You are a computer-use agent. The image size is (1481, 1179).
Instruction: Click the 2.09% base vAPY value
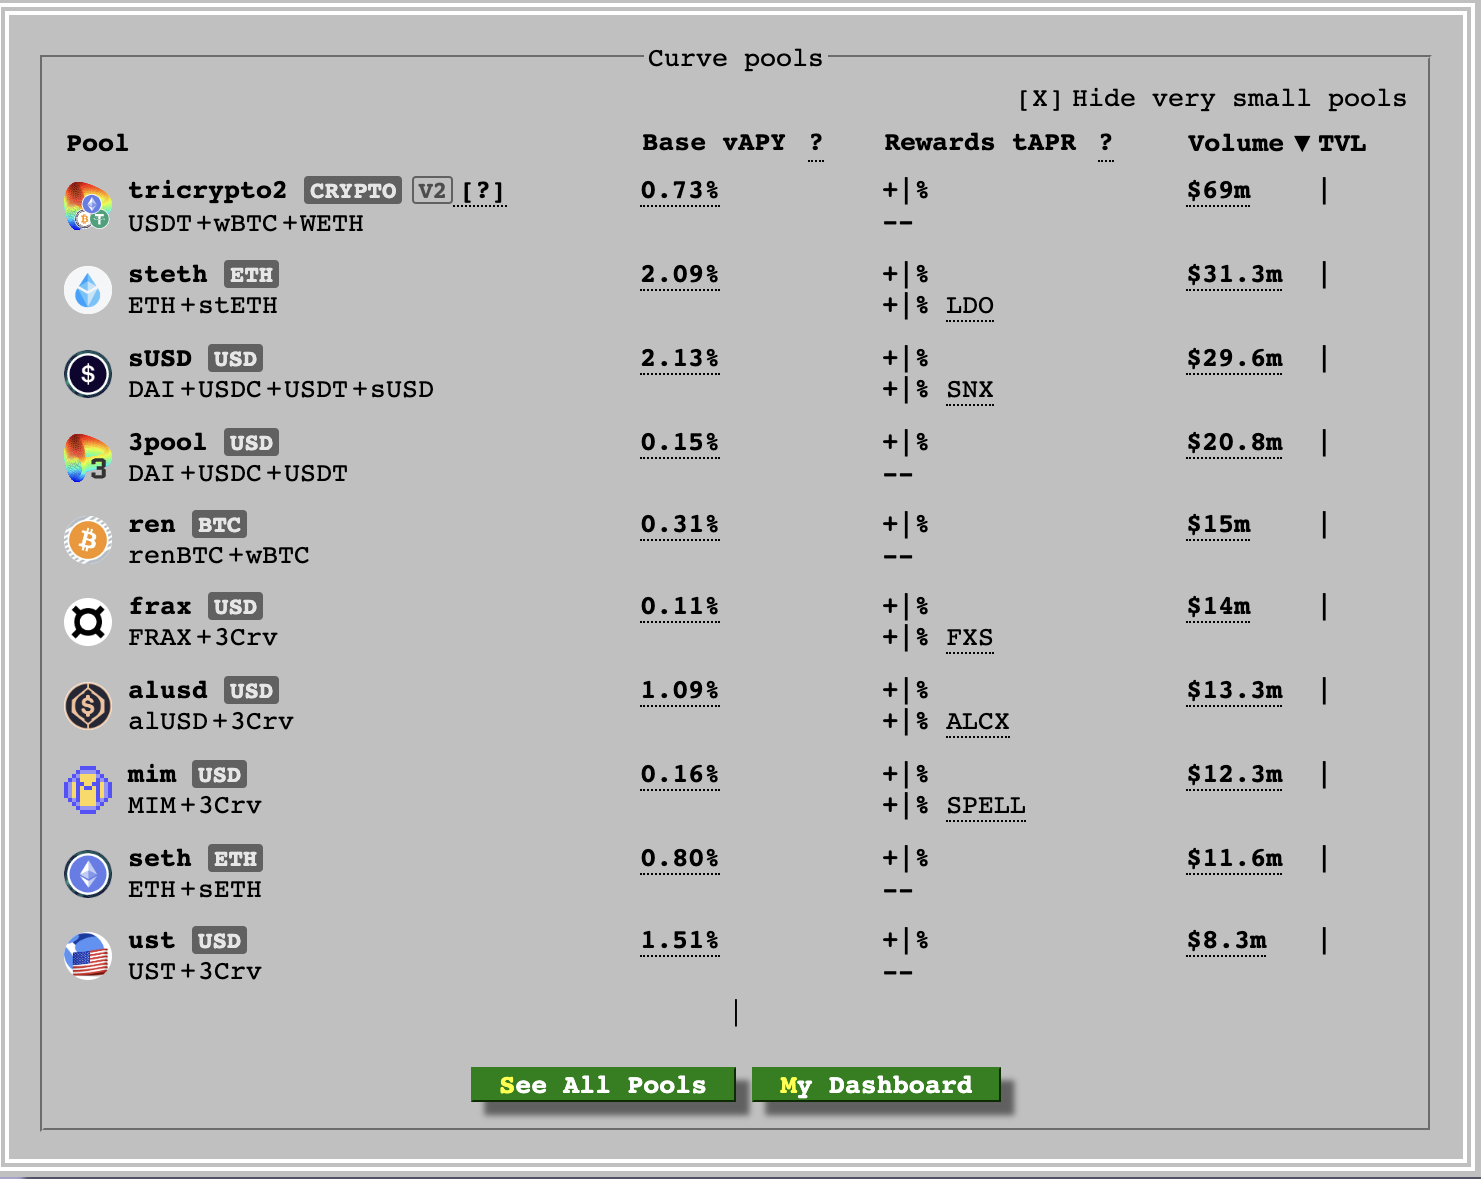click(x=680, y=274)
